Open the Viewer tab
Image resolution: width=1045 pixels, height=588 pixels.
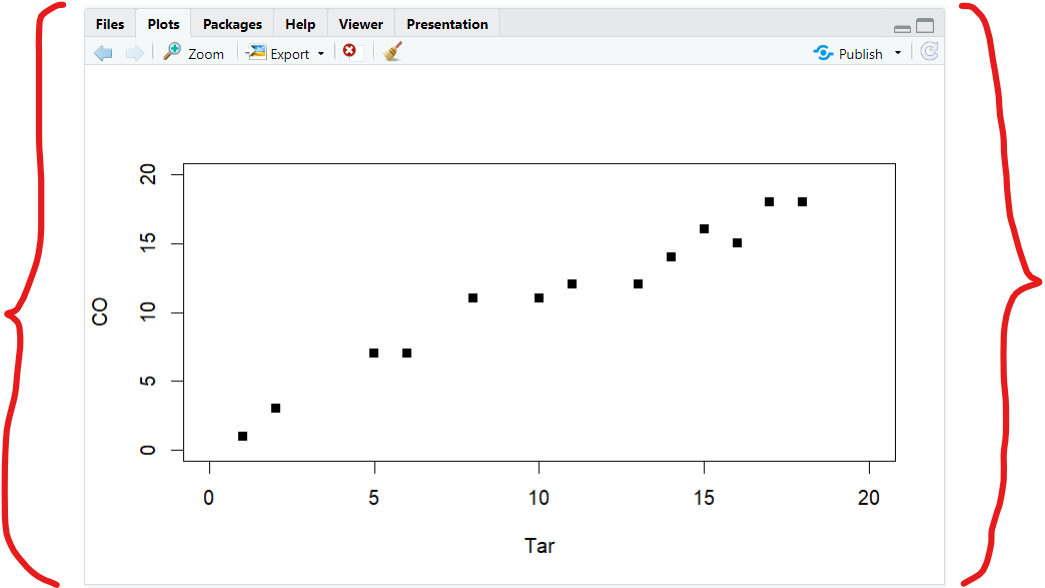click(361, 24)
